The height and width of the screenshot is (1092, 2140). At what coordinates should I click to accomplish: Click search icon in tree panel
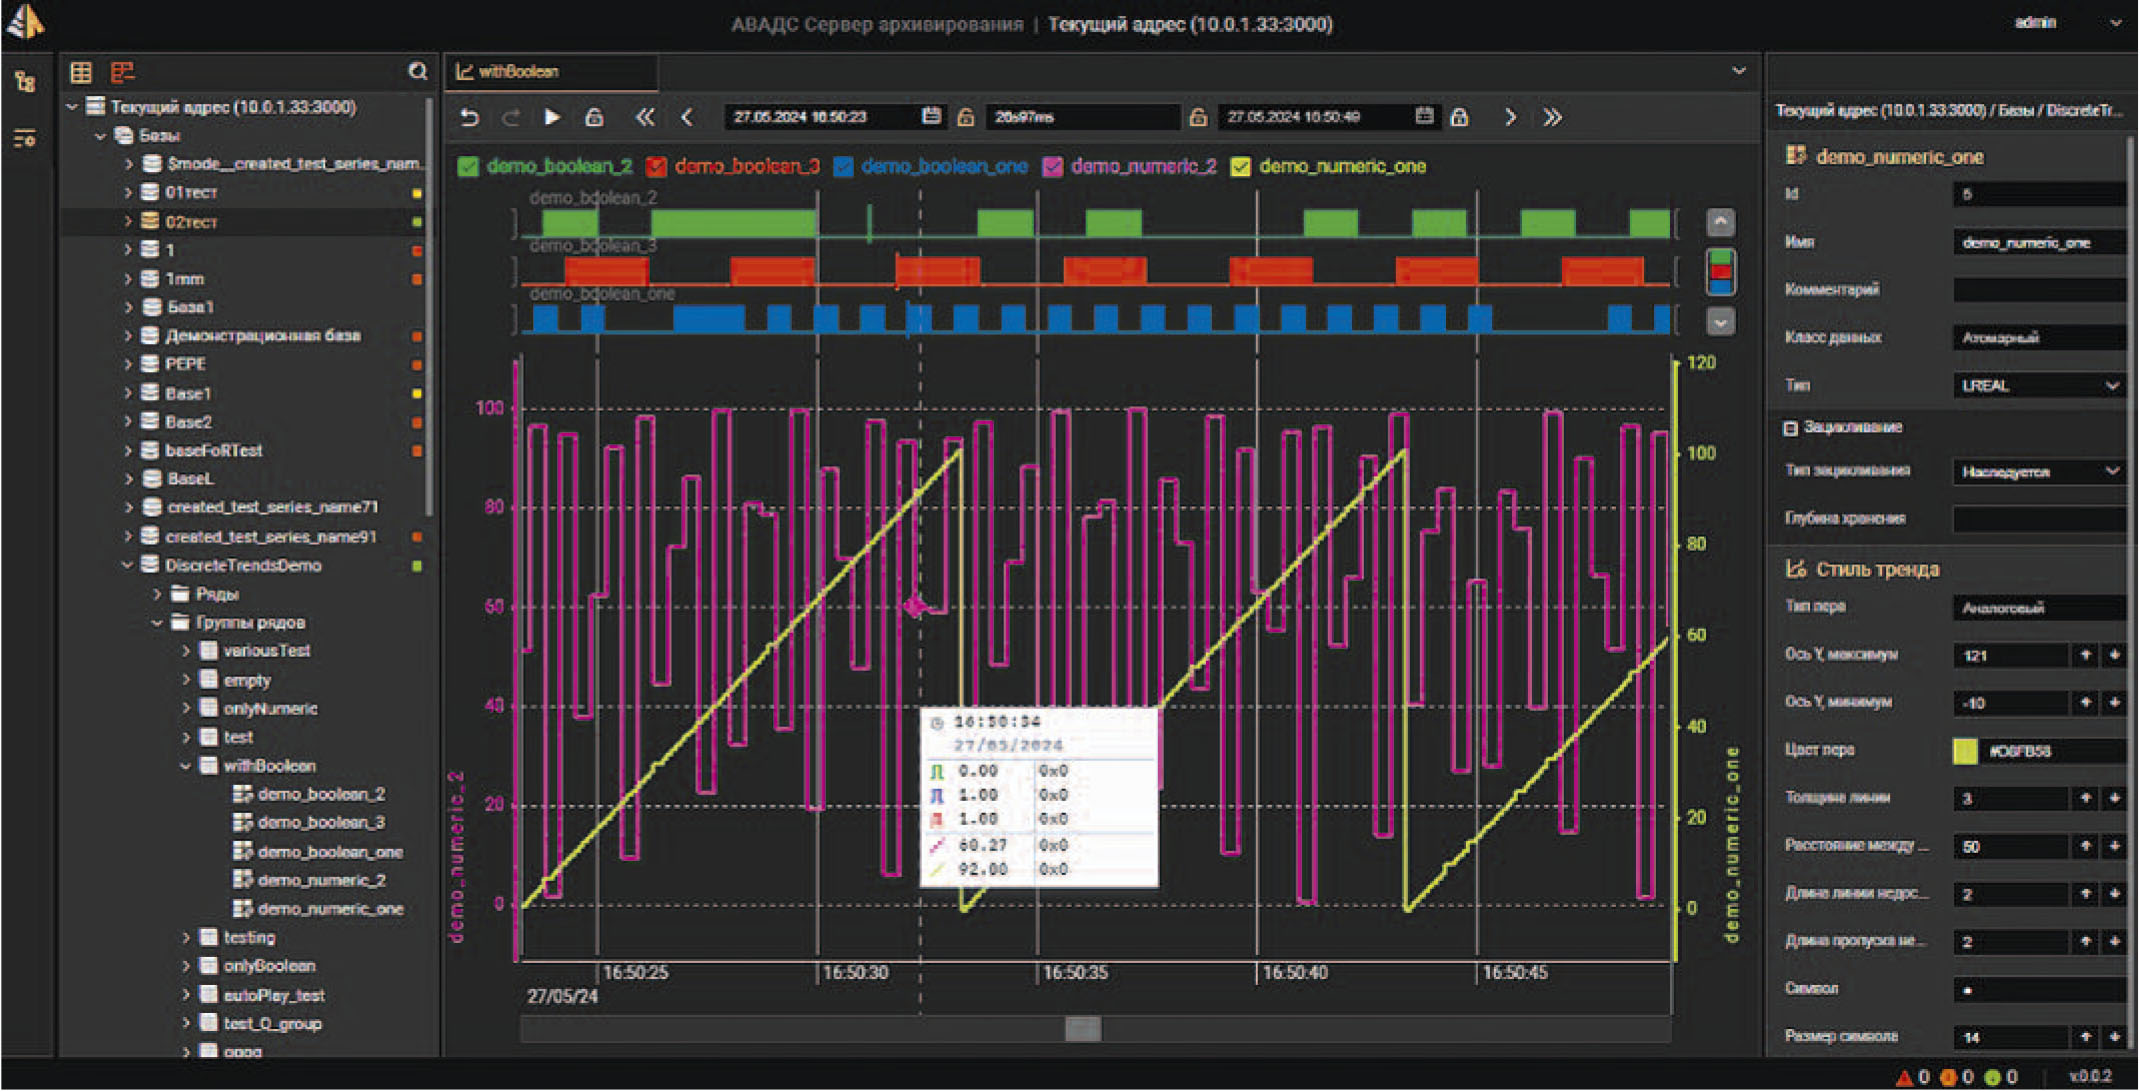tap(417, 71)
